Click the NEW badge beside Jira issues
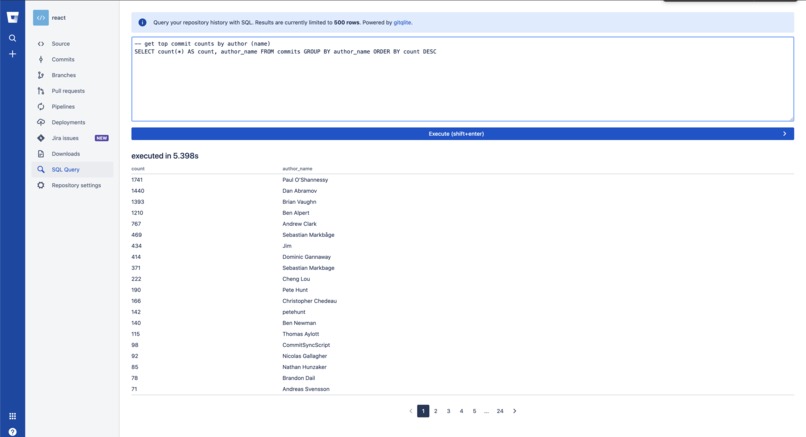This screenshot has height=437, width=806. (102, 138)
